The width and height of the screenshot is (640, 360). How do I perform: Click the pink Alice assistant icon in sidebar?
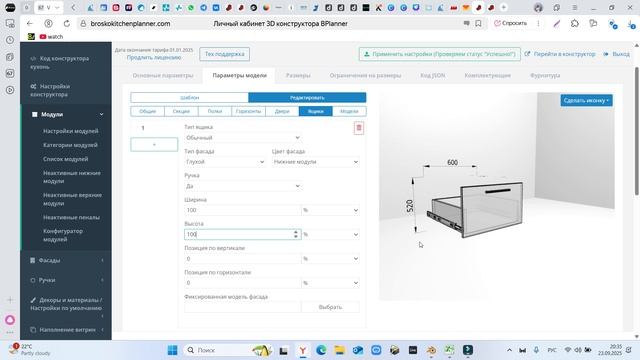coord(10,320)
